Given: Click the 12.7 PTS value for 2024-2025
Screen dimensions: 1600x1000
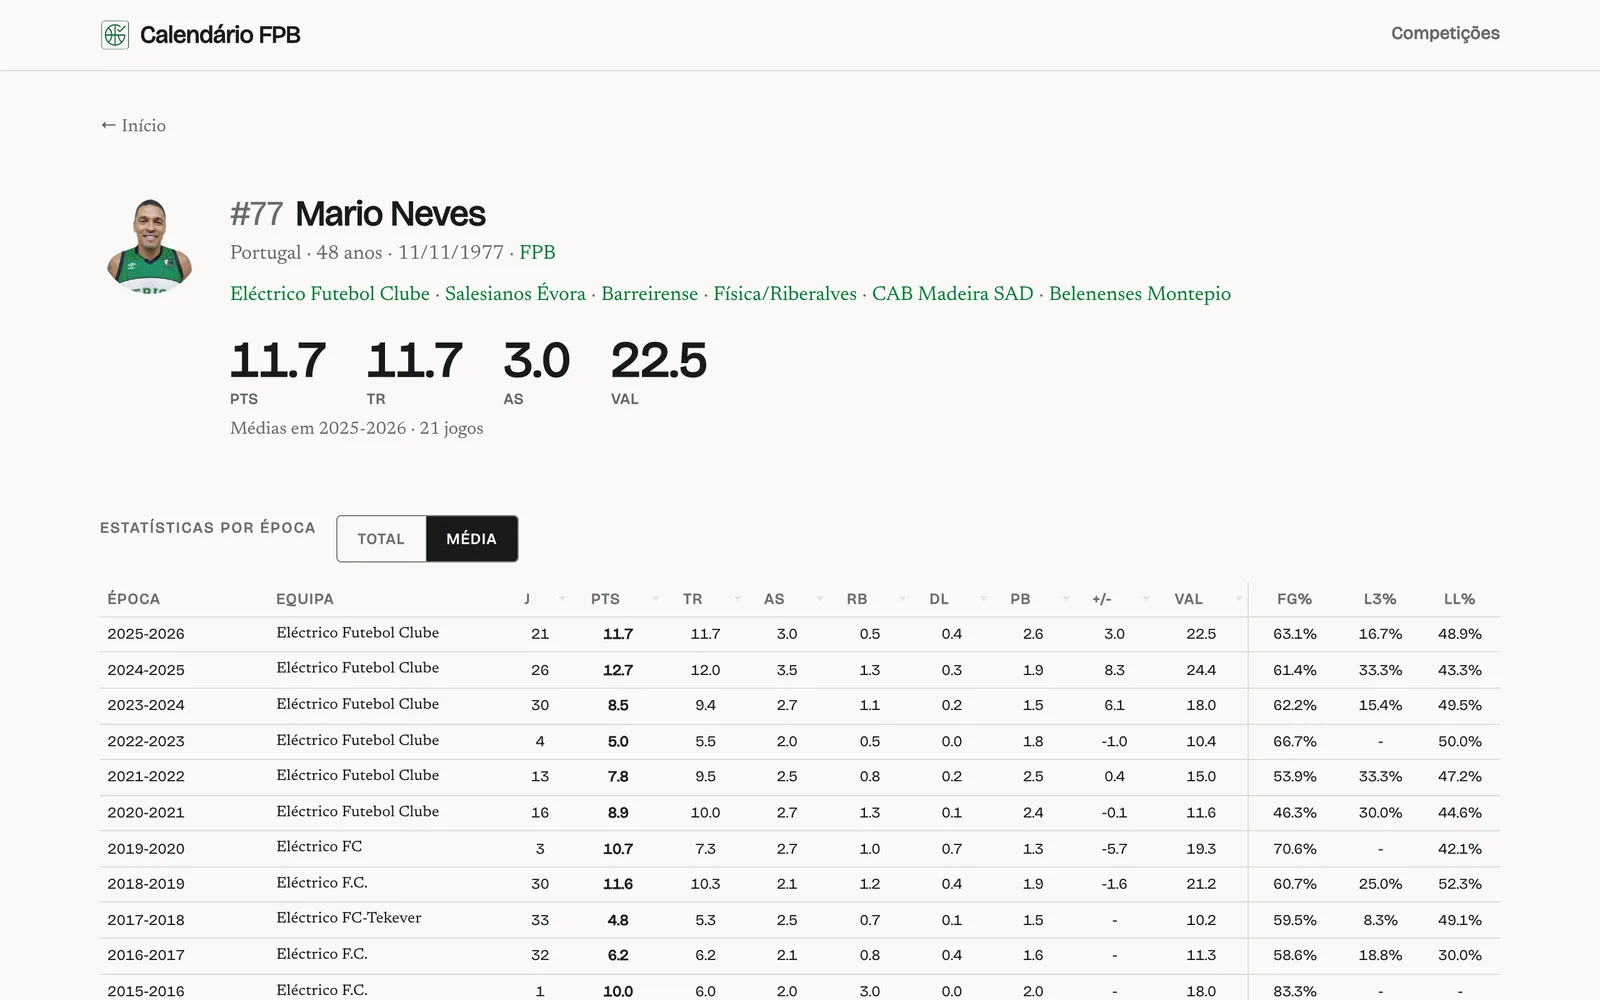Looking at the screenshot, I should click(x=618, y=670).
